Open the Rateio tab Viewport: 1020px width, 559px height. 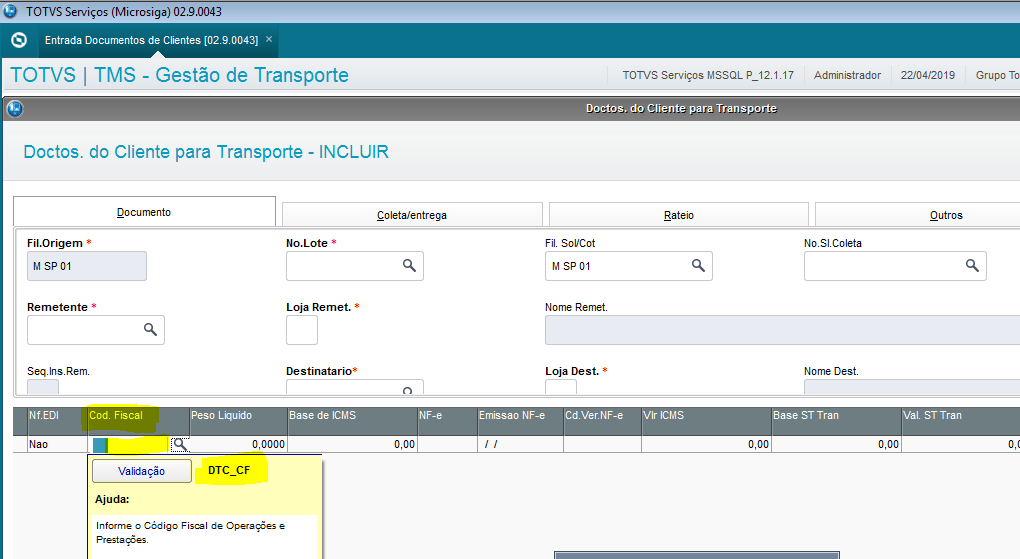[678, 215]
